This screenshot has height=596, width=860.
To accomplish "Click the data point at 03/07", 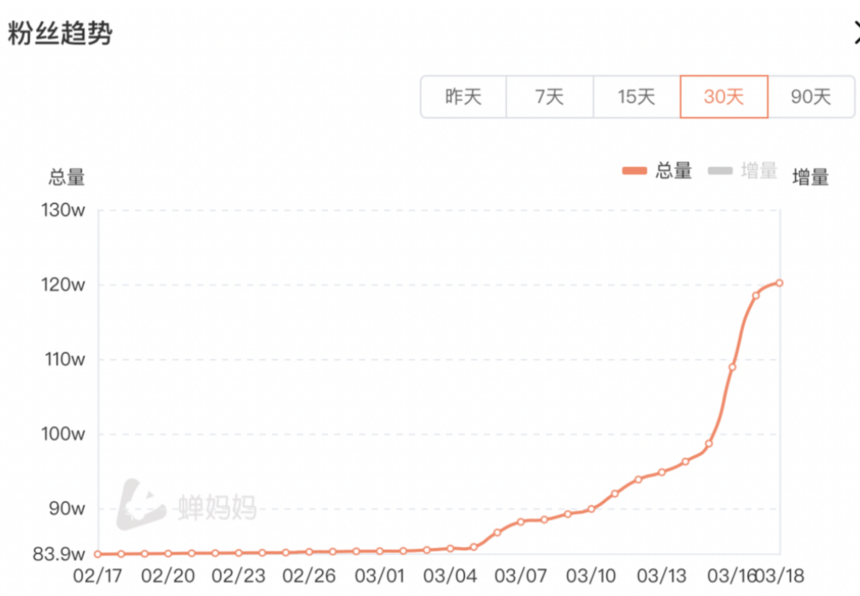I will [521, 522].
